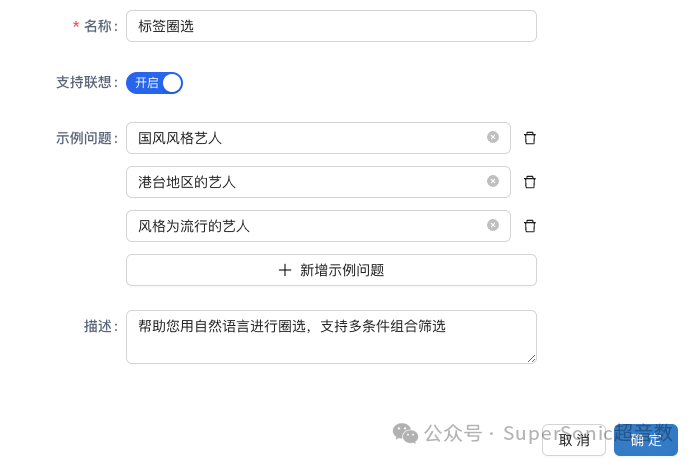Toggle the 支持联想 switch off
695x461 pixels.
(155, 83)
